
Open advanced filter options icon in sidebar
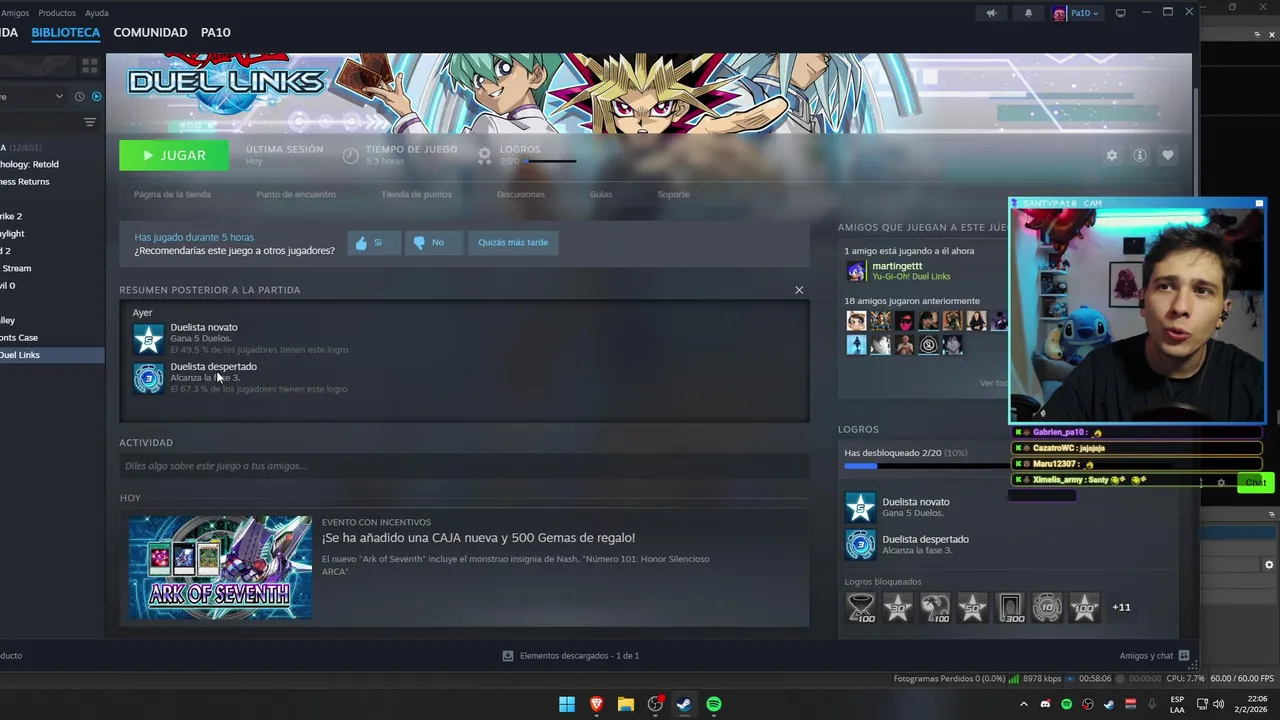[x=90, y=122]
